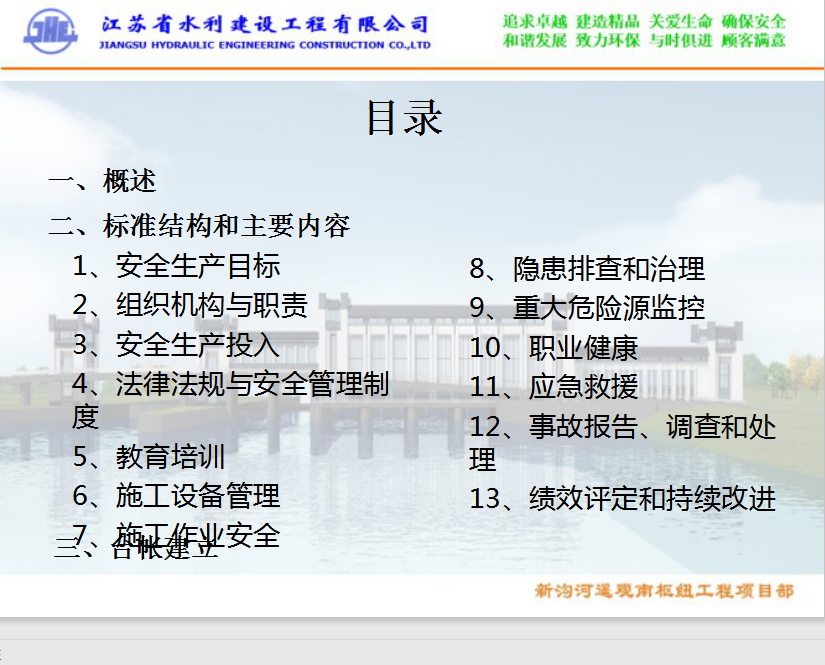Select the heading 二、标准结构和主要内容
The width and height of the screenshot is (825, 665).
click(x=199, y=226)
